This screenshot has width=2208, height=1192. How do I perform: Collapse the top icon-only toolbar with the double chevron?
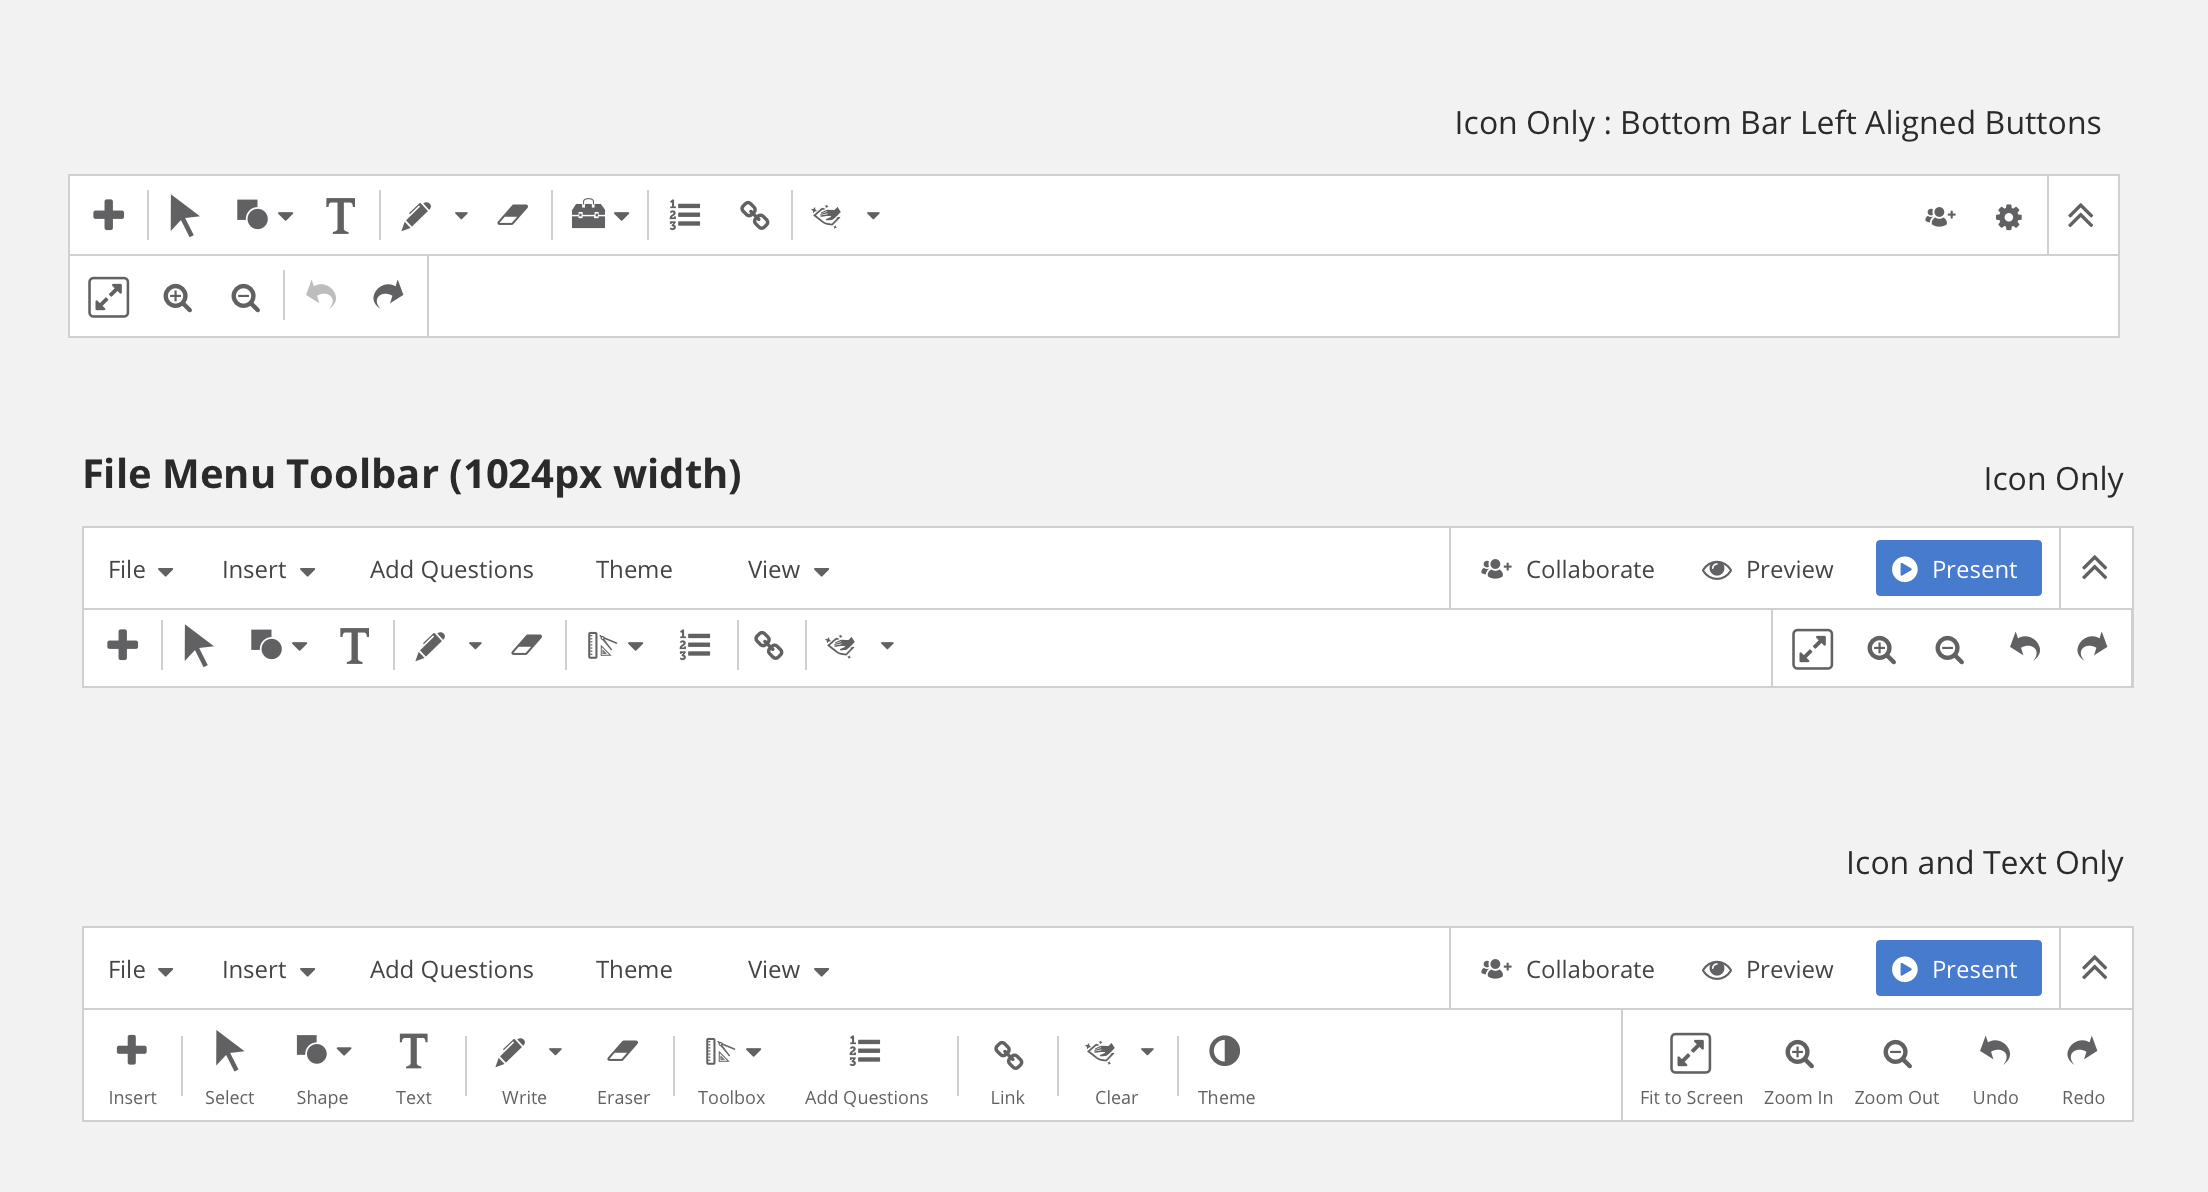[x=2081, y=216]
